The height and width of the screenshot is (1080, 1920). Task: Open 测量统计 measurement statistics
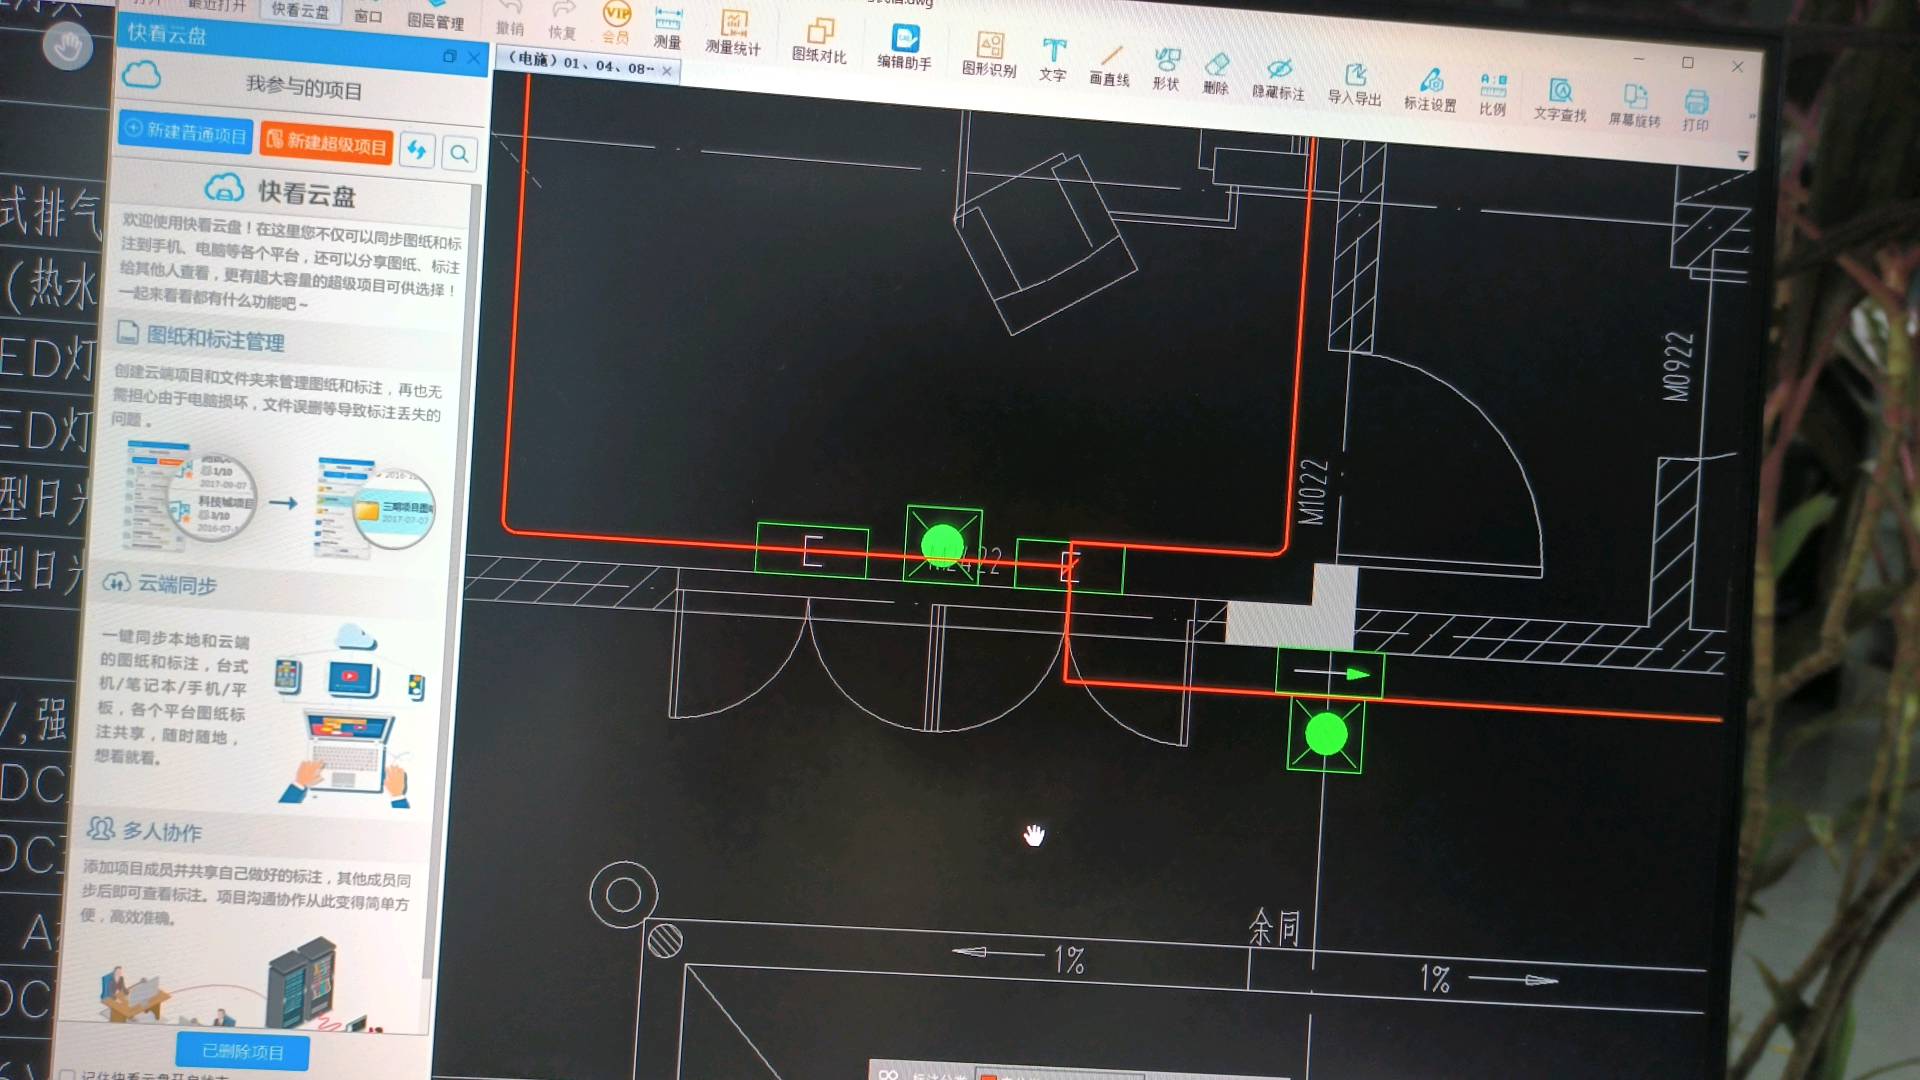click(733, 34)
